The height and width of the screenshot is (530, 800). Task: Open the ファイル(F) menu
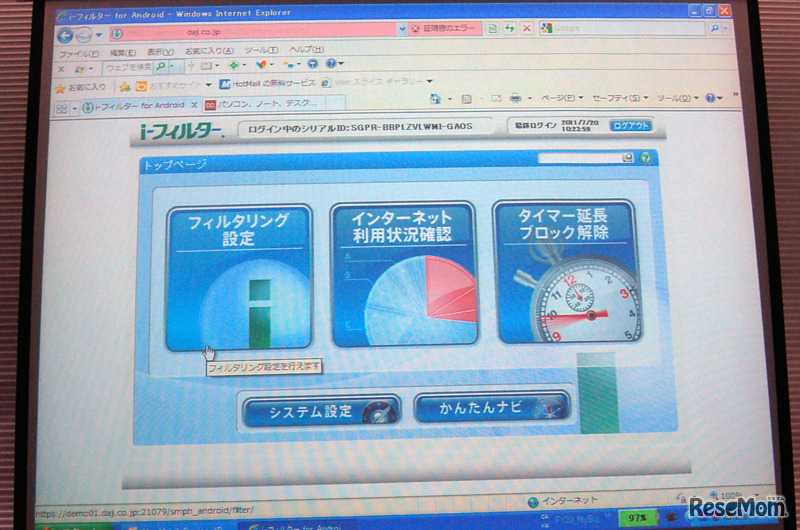tap(78, 54)
